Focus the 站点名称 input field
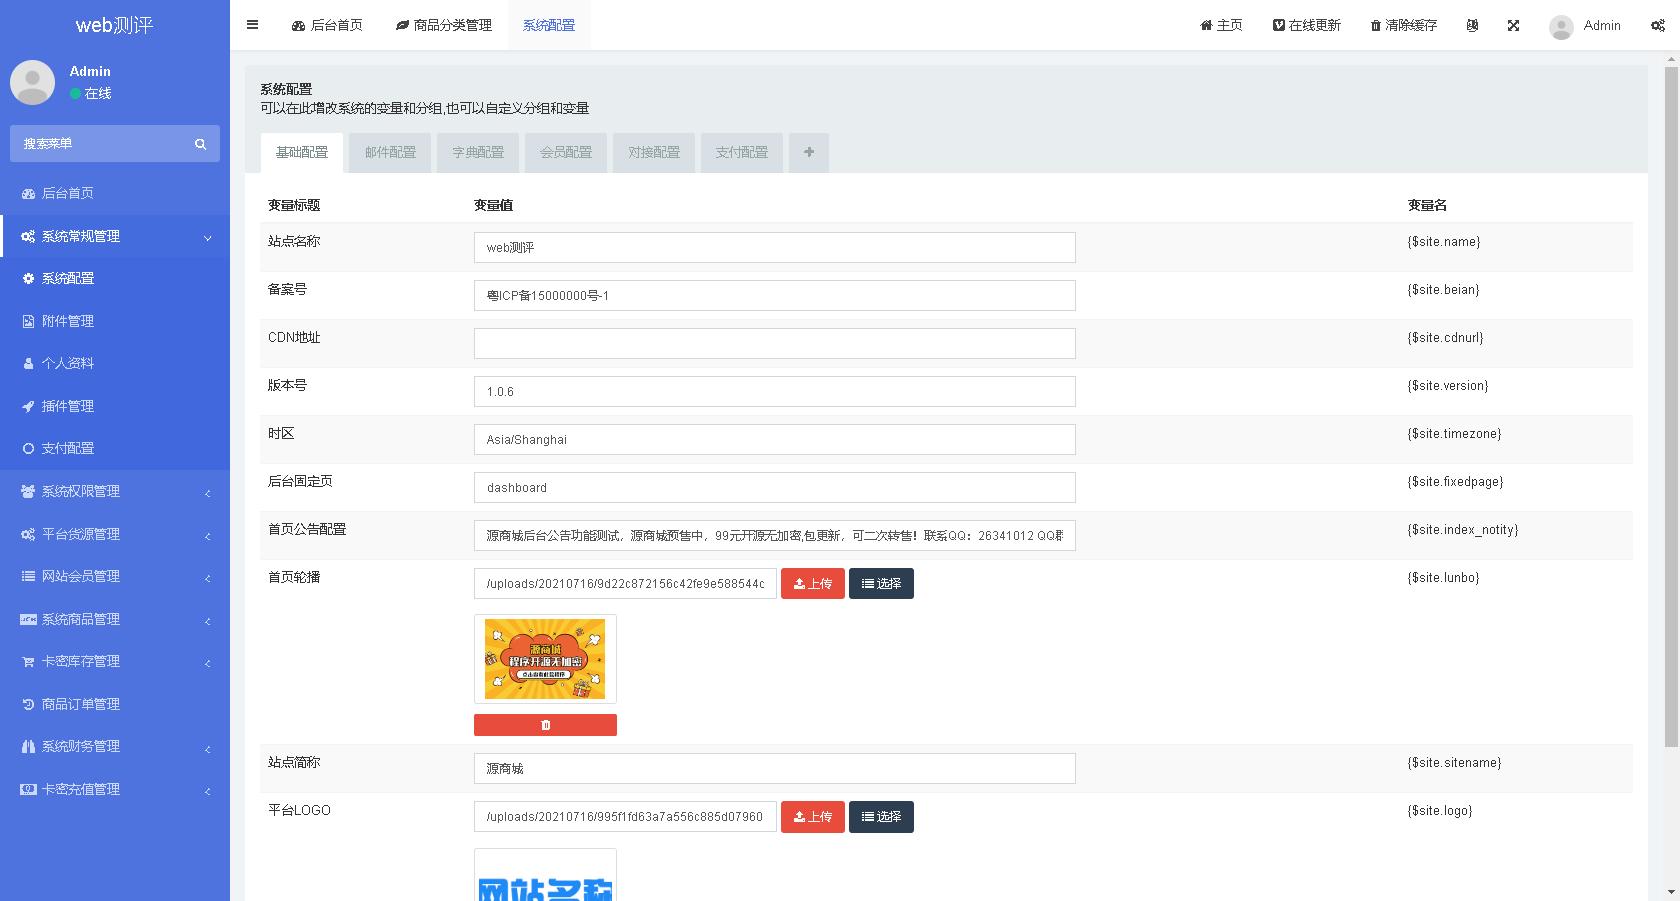This screenshot has width=1680, height=901. tap(775, 247)
